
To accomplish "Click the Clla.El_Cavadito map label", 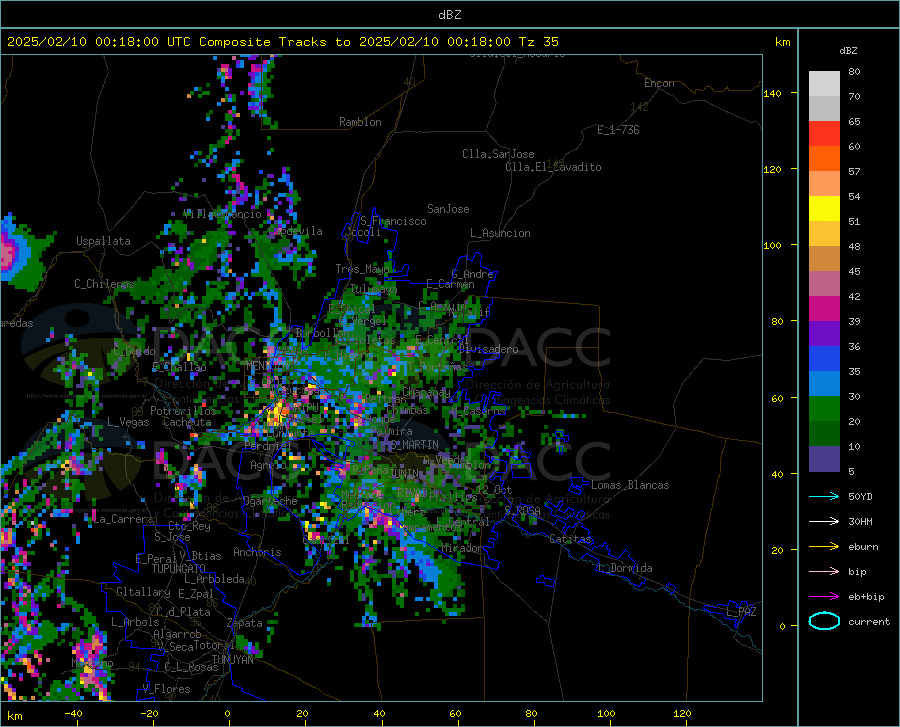I will point(553,167).
